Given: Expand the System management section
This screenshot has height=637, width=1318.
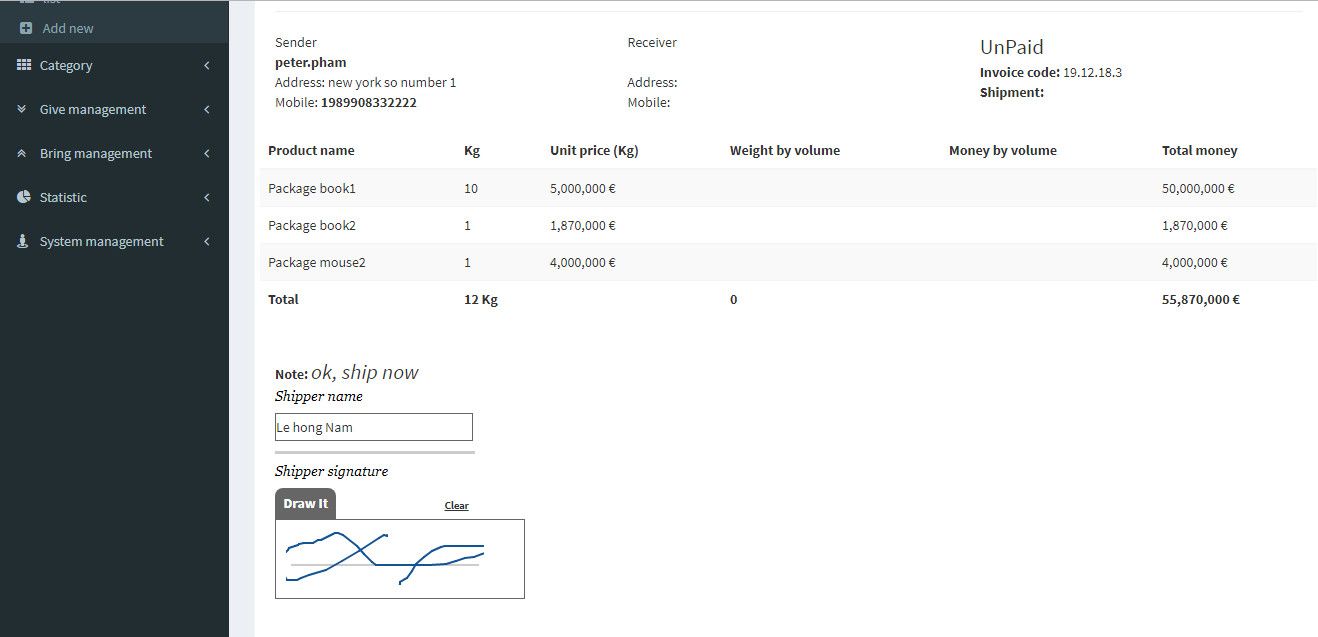Looking at the screenshot, I should [206, 241].
